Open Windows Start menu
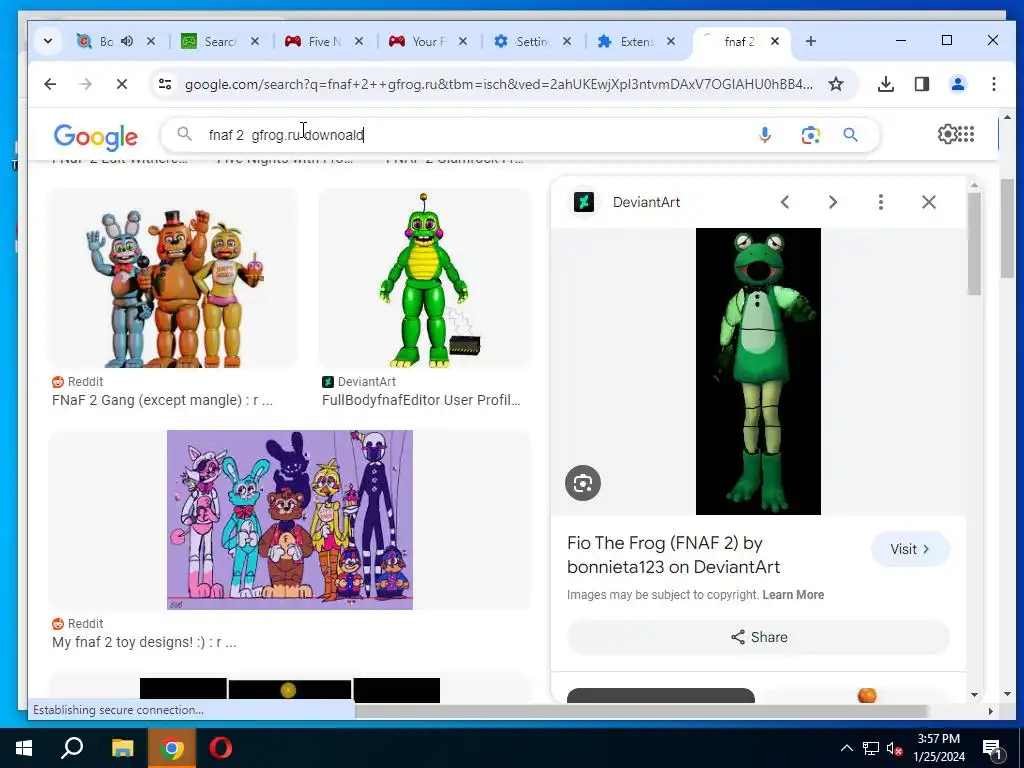The image size is (1024, 768). [x=24, y=748]
